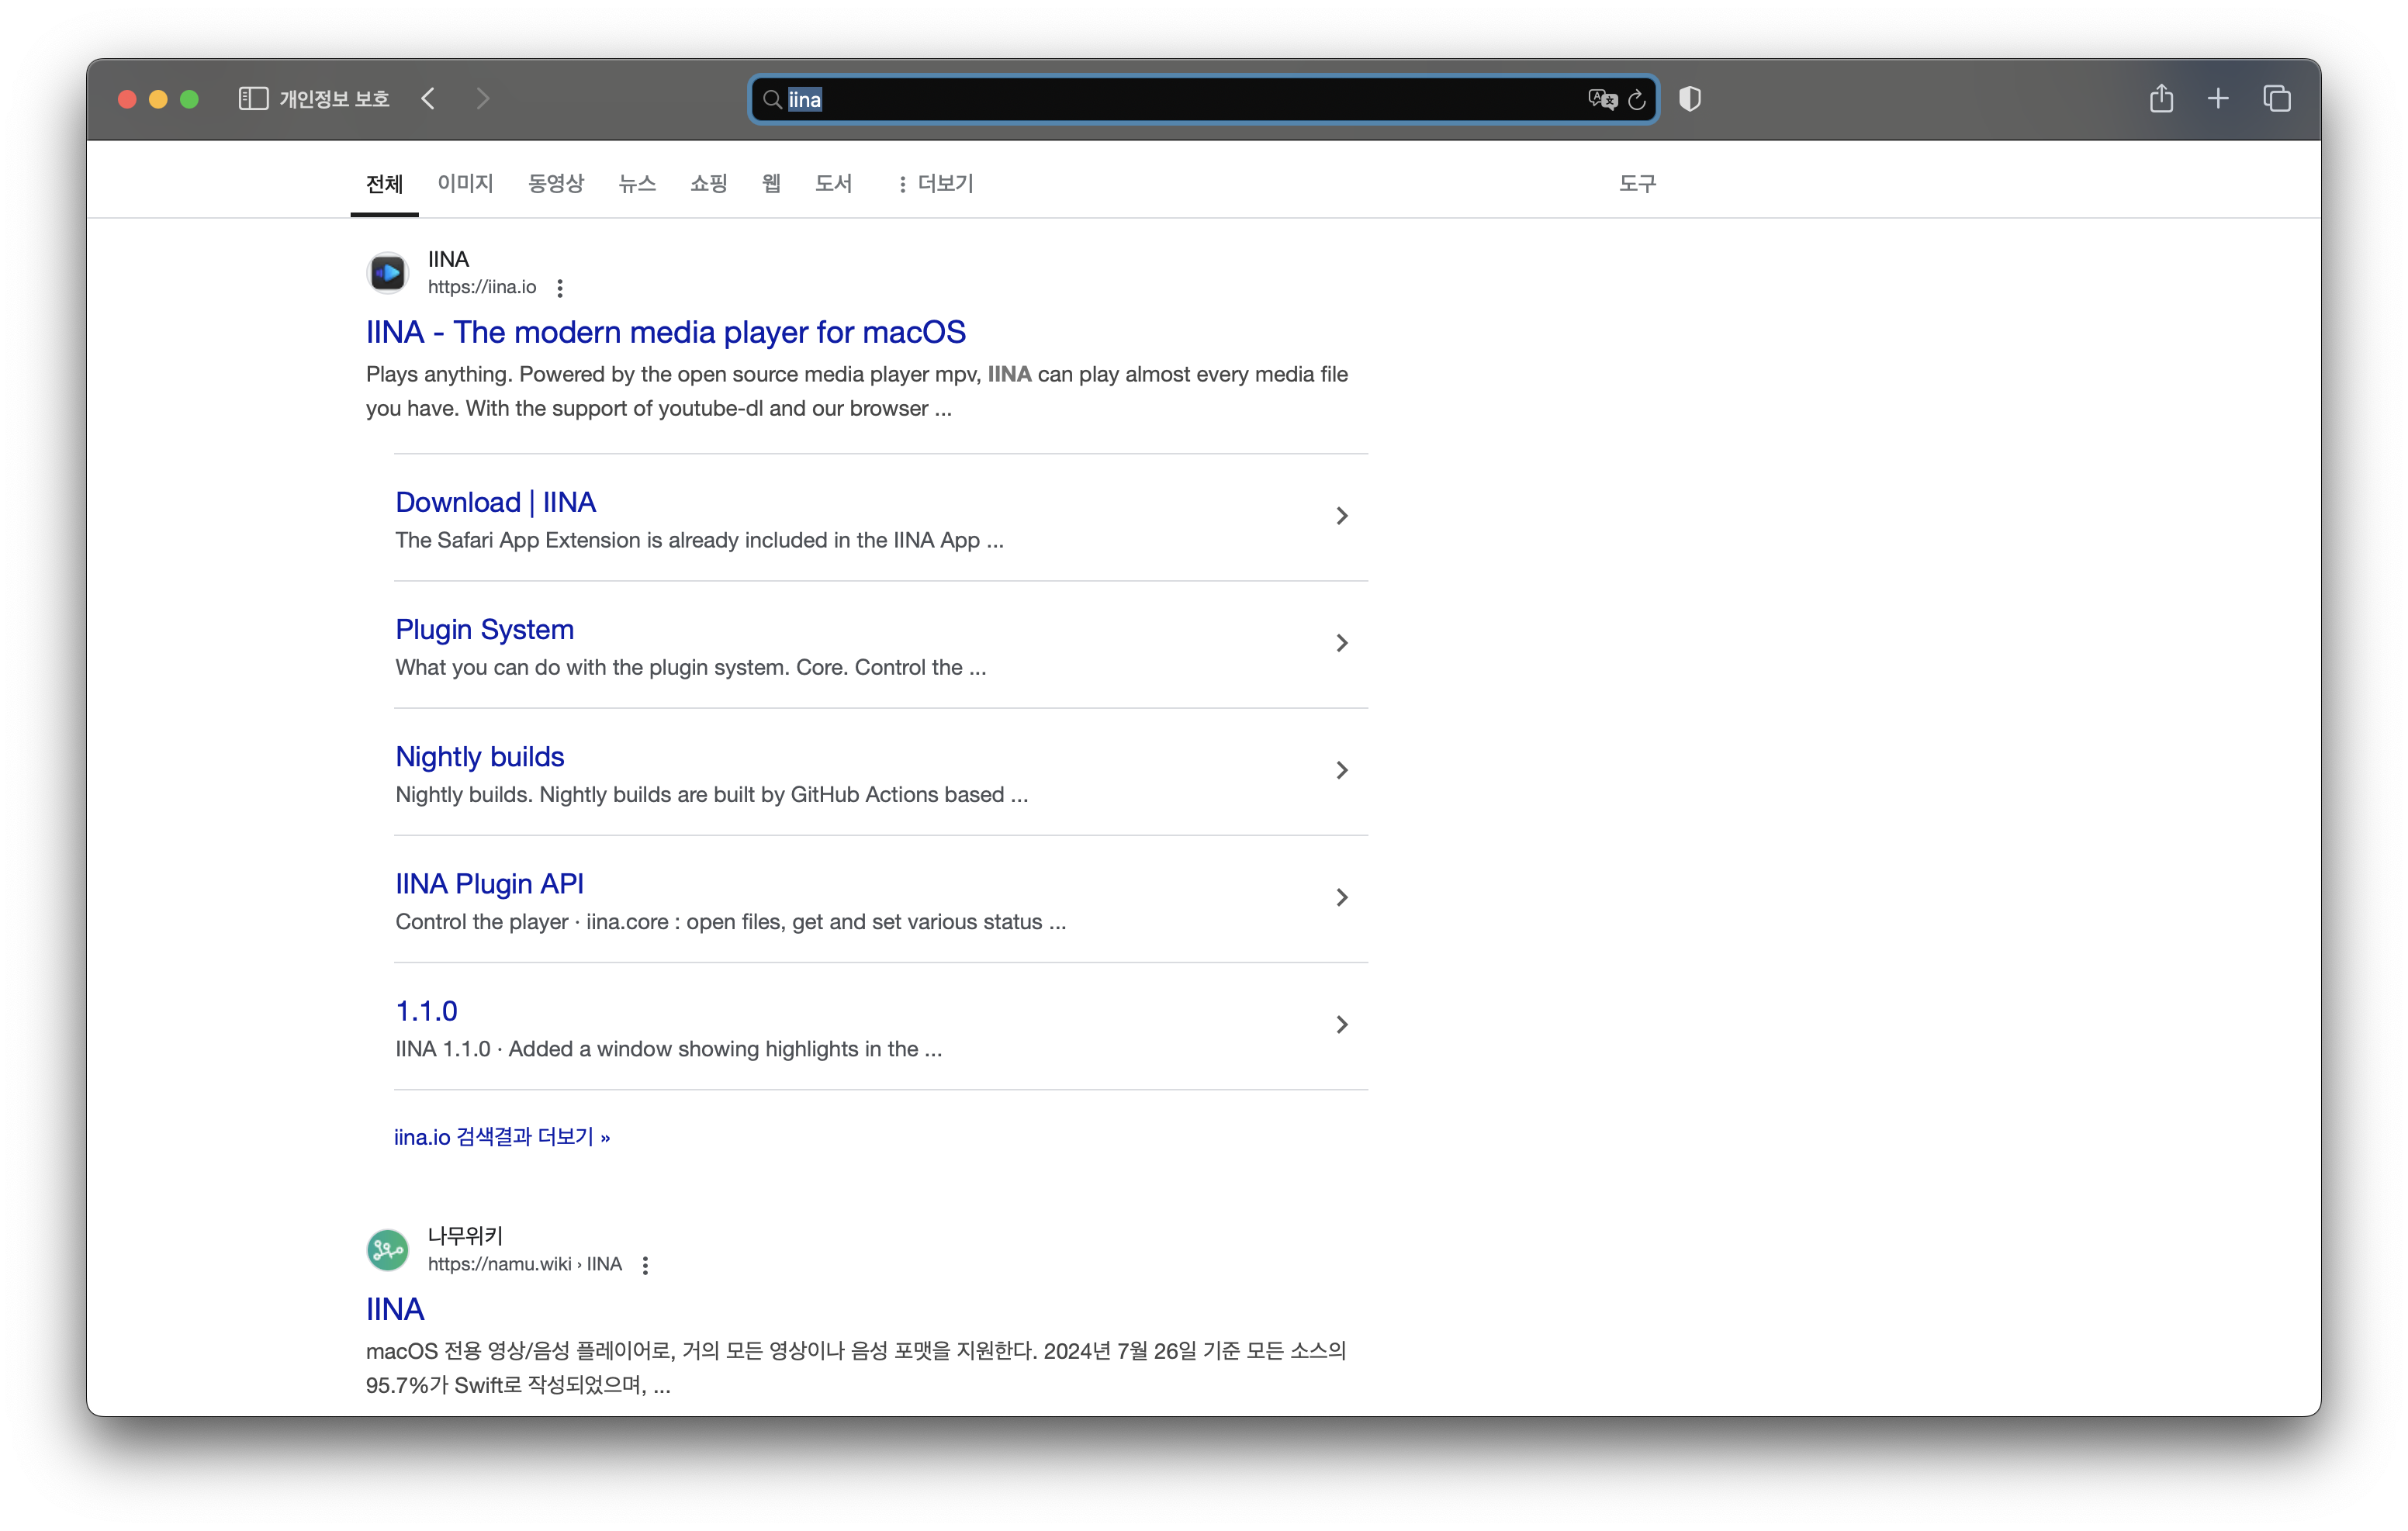Show tab overview icon
The height and width of the screenshot is (1531, 2408).
(x=2277, y=98)
